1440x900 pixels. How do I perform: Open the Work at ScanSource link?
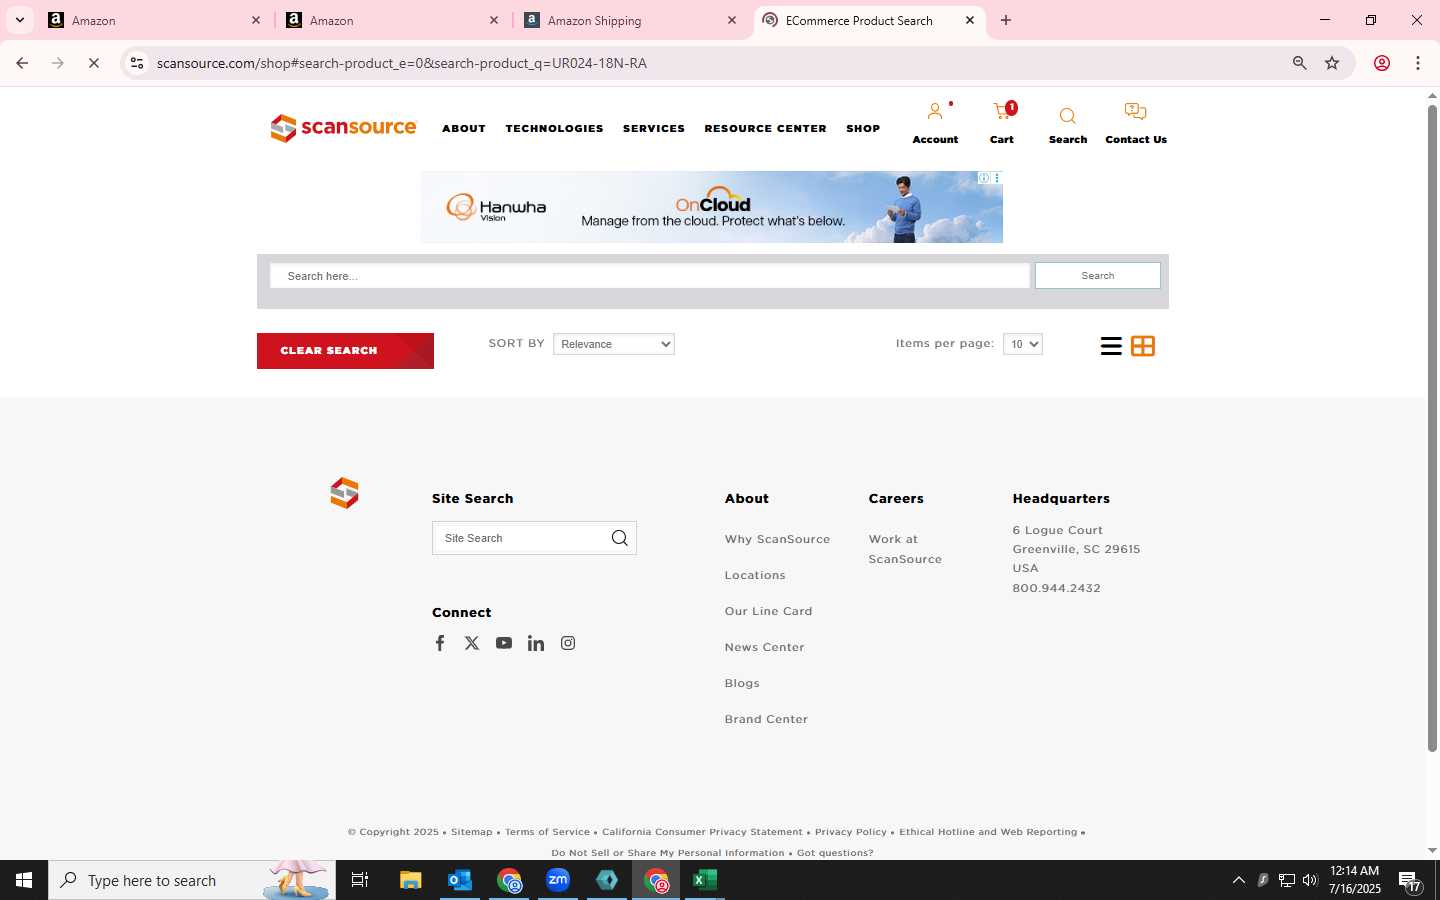click(905, 549)
